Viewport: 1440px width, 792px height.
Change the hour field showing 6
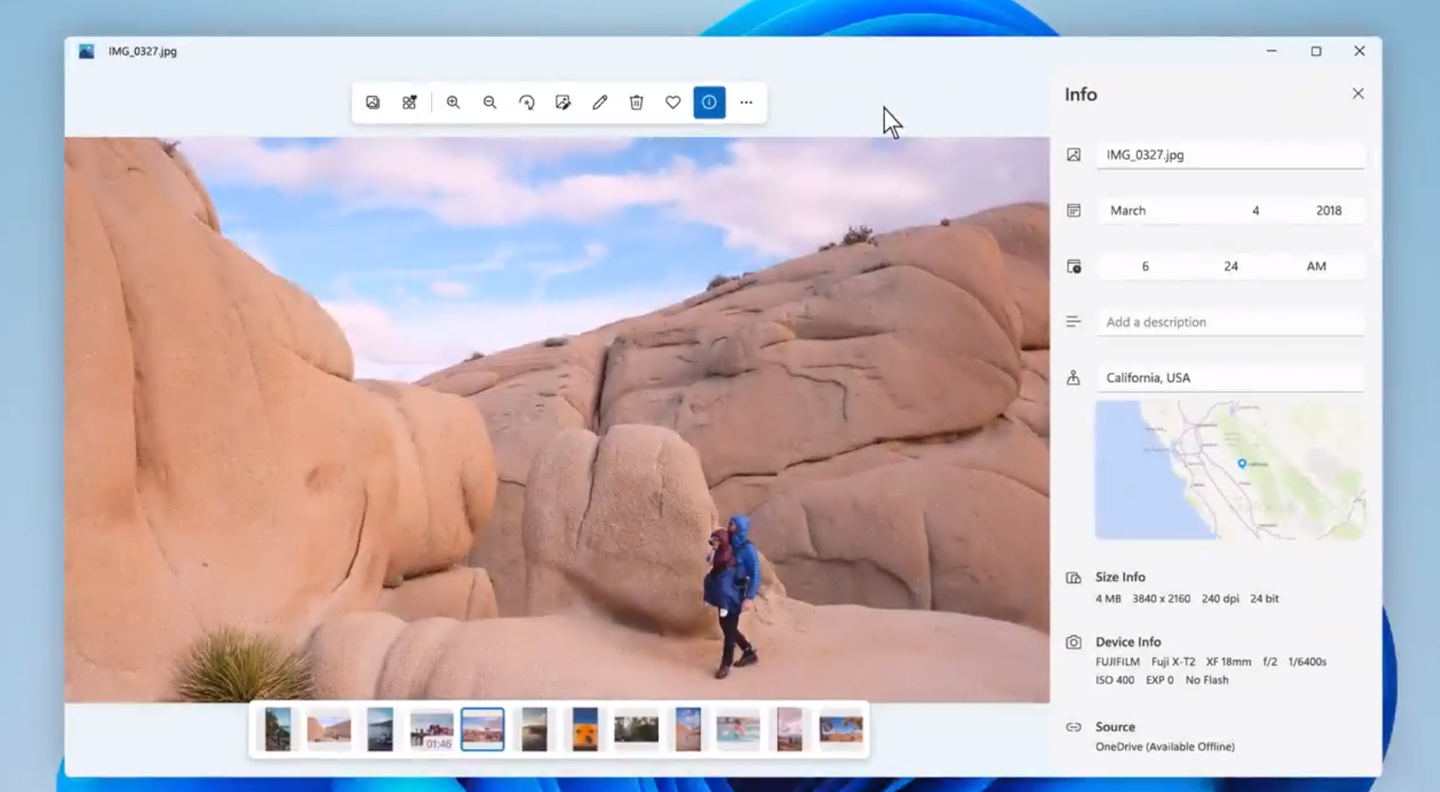(1145, 266)
